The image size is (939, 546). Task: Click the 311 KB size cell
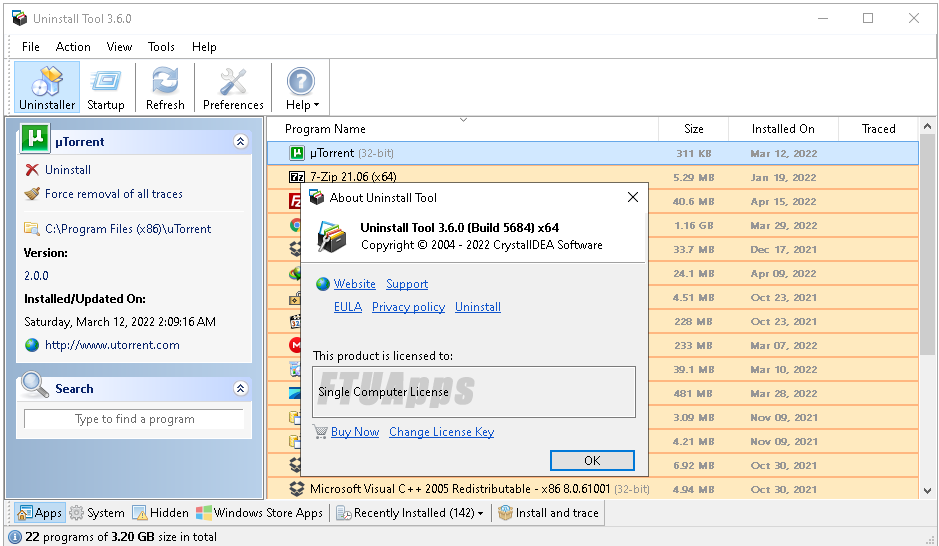tap(693, 153)
